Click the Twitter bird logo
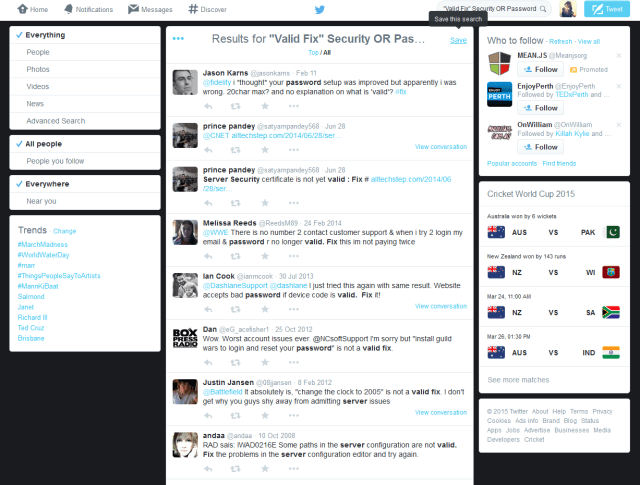This screenshot has width=640, height=485. 320,9
